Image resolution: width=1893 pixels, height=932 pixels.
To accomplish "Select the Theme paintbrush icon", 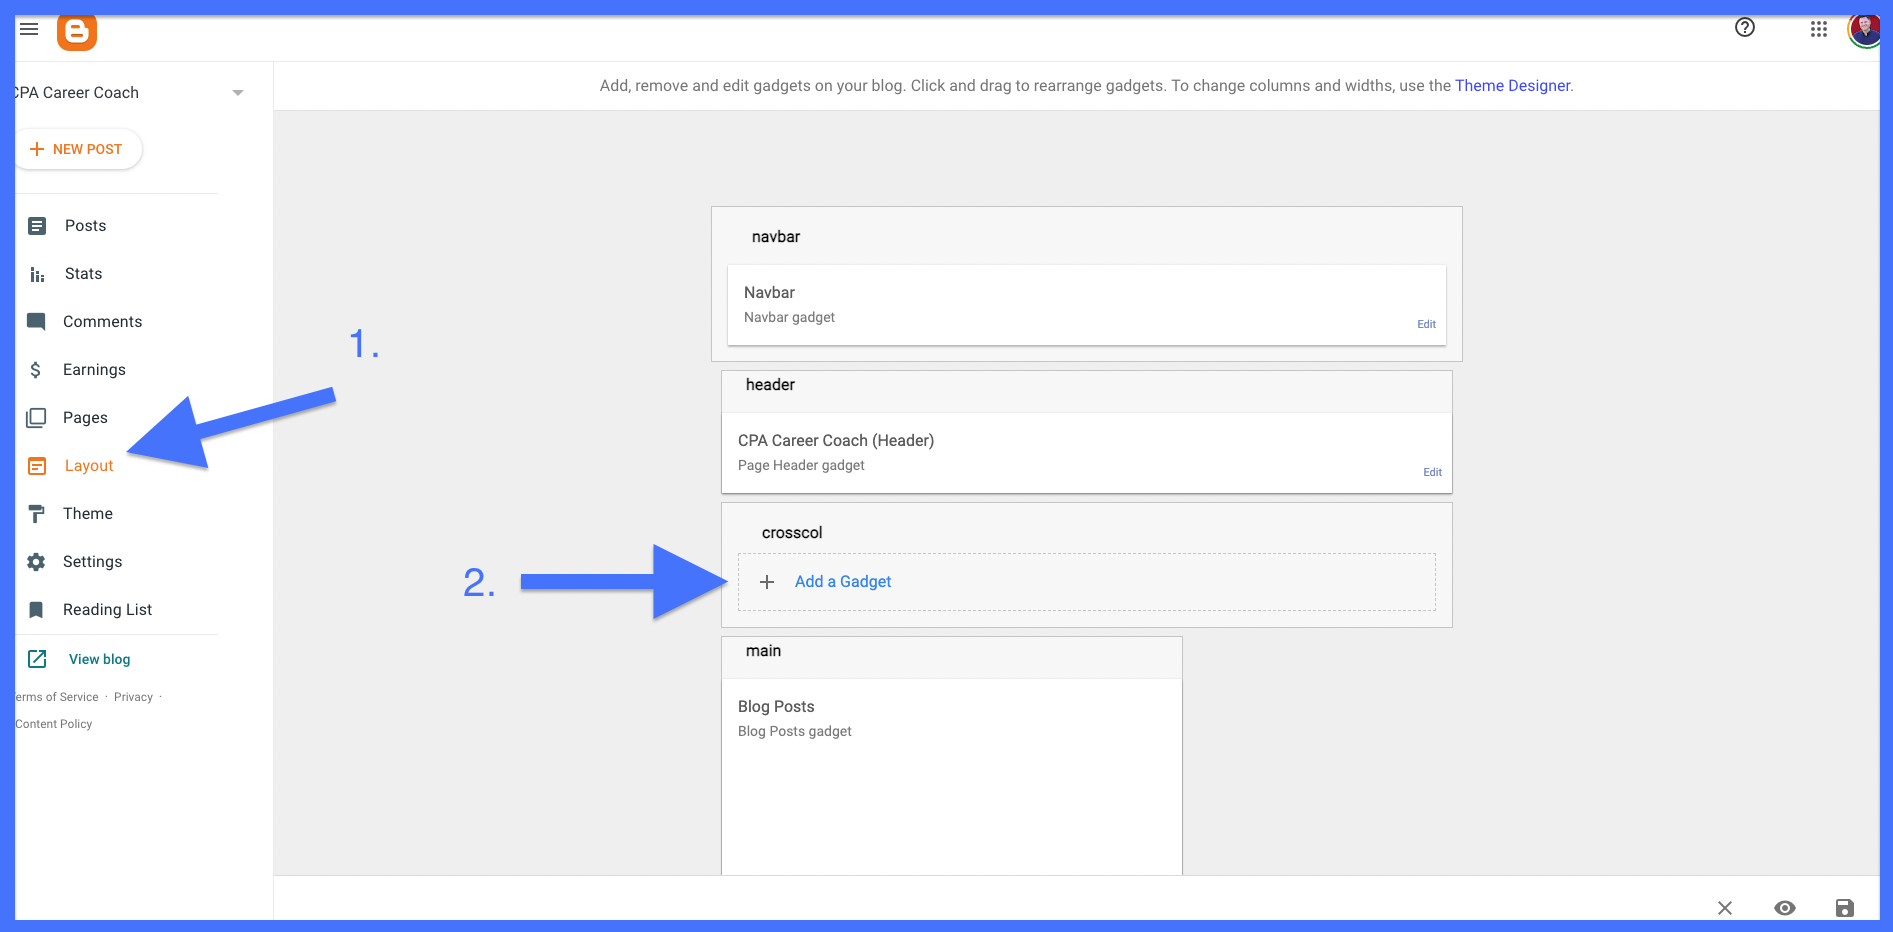I will [37, 513].
